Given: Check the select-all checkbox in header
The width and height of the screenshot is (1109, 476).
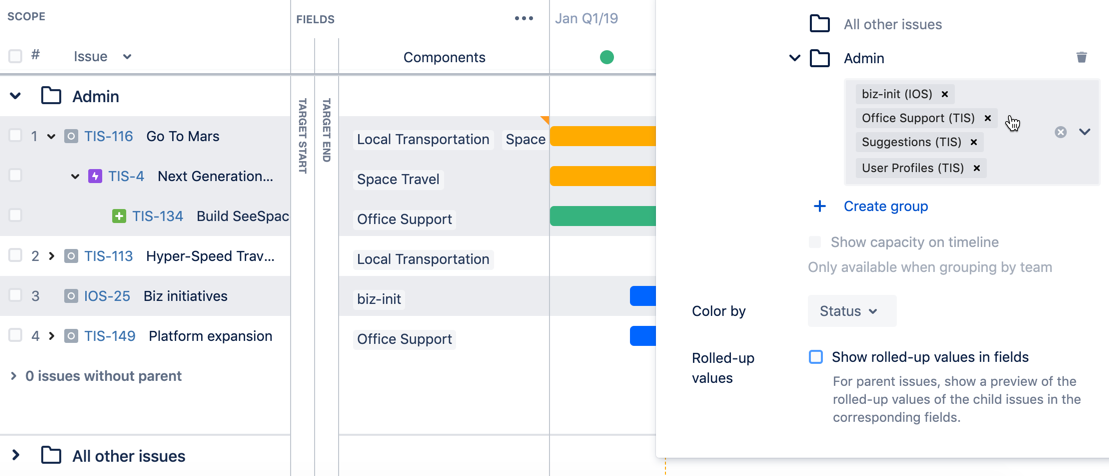Looking at the screenshot, I should point(15,56).
